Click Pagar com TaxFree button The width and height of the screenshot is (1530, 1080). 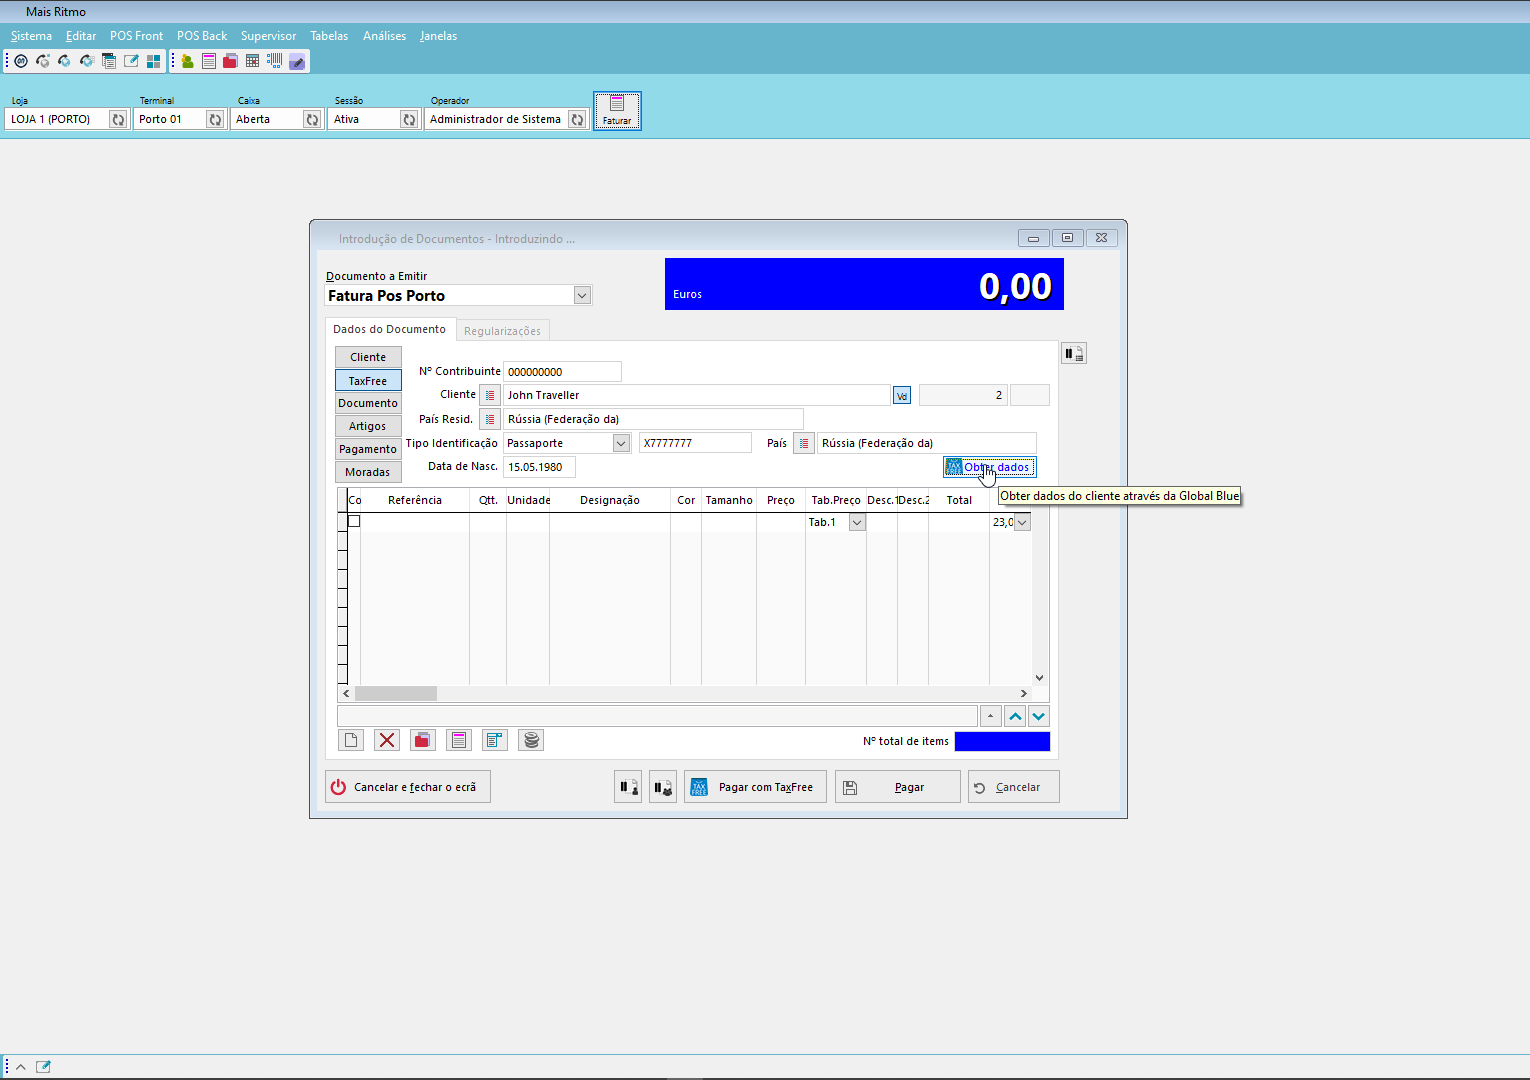click(755, 787)
